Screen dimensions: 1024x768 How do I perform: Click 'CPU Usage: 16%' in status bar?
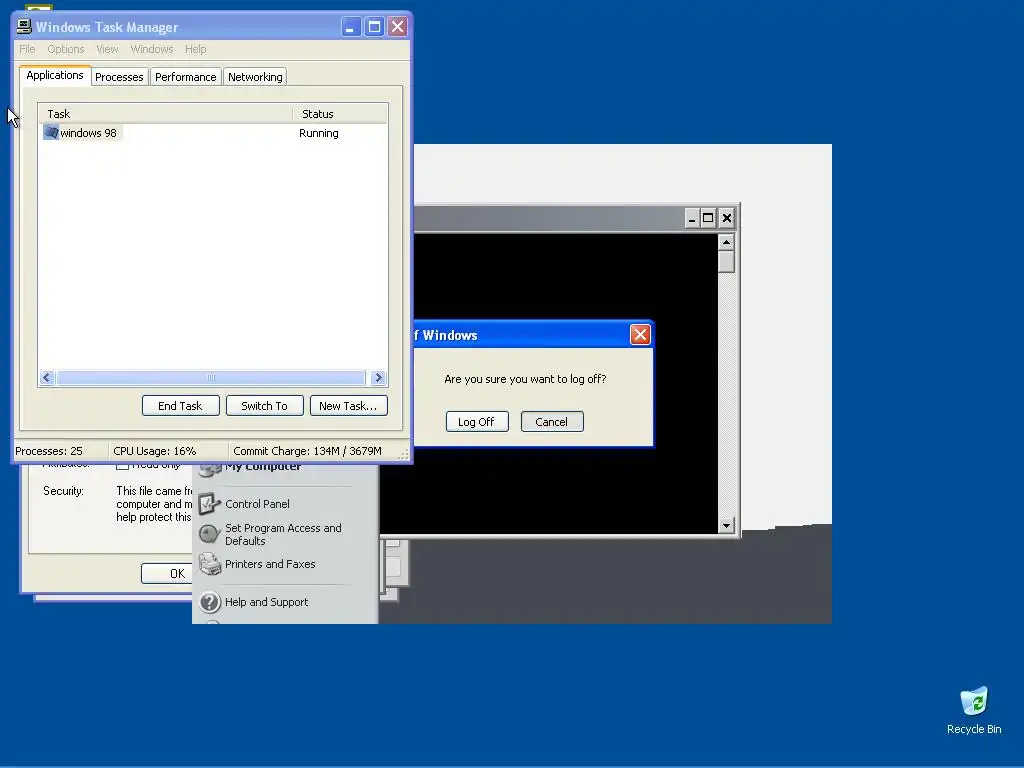[155, 451]
